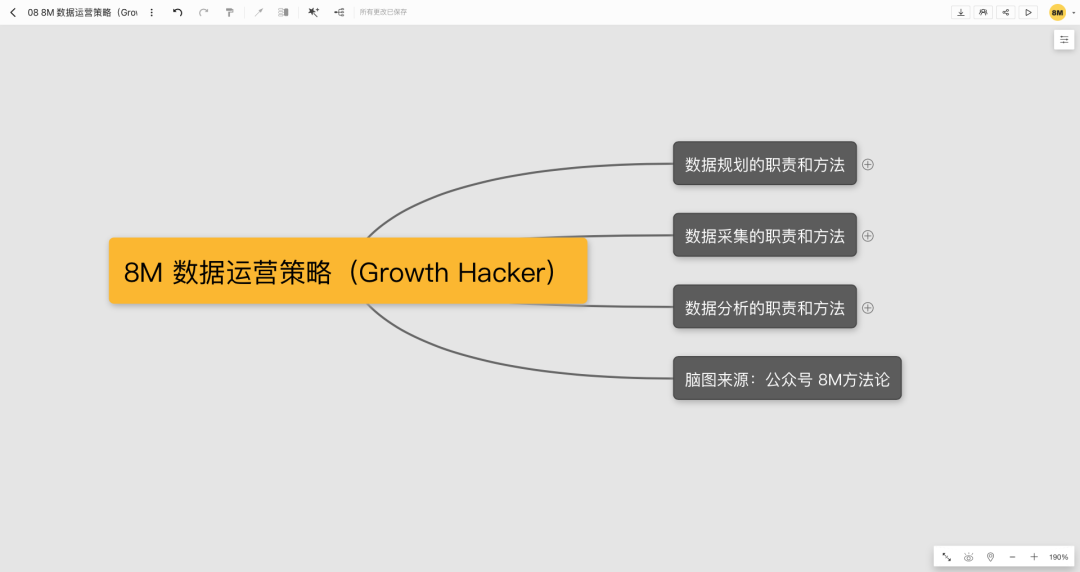
Task: Expand the 数据规划的职责和方法 node
Action: (x=868, y=164)
